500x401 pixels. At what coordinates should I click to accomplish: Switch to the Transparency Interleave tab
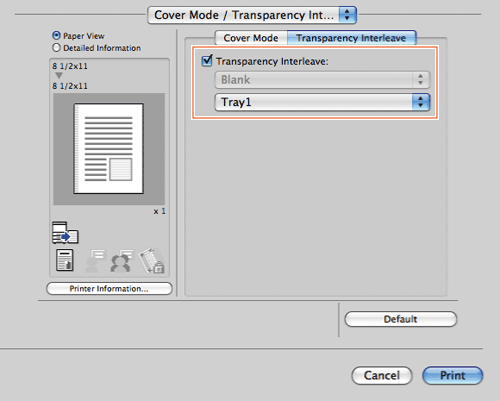(x=351, y=38)
